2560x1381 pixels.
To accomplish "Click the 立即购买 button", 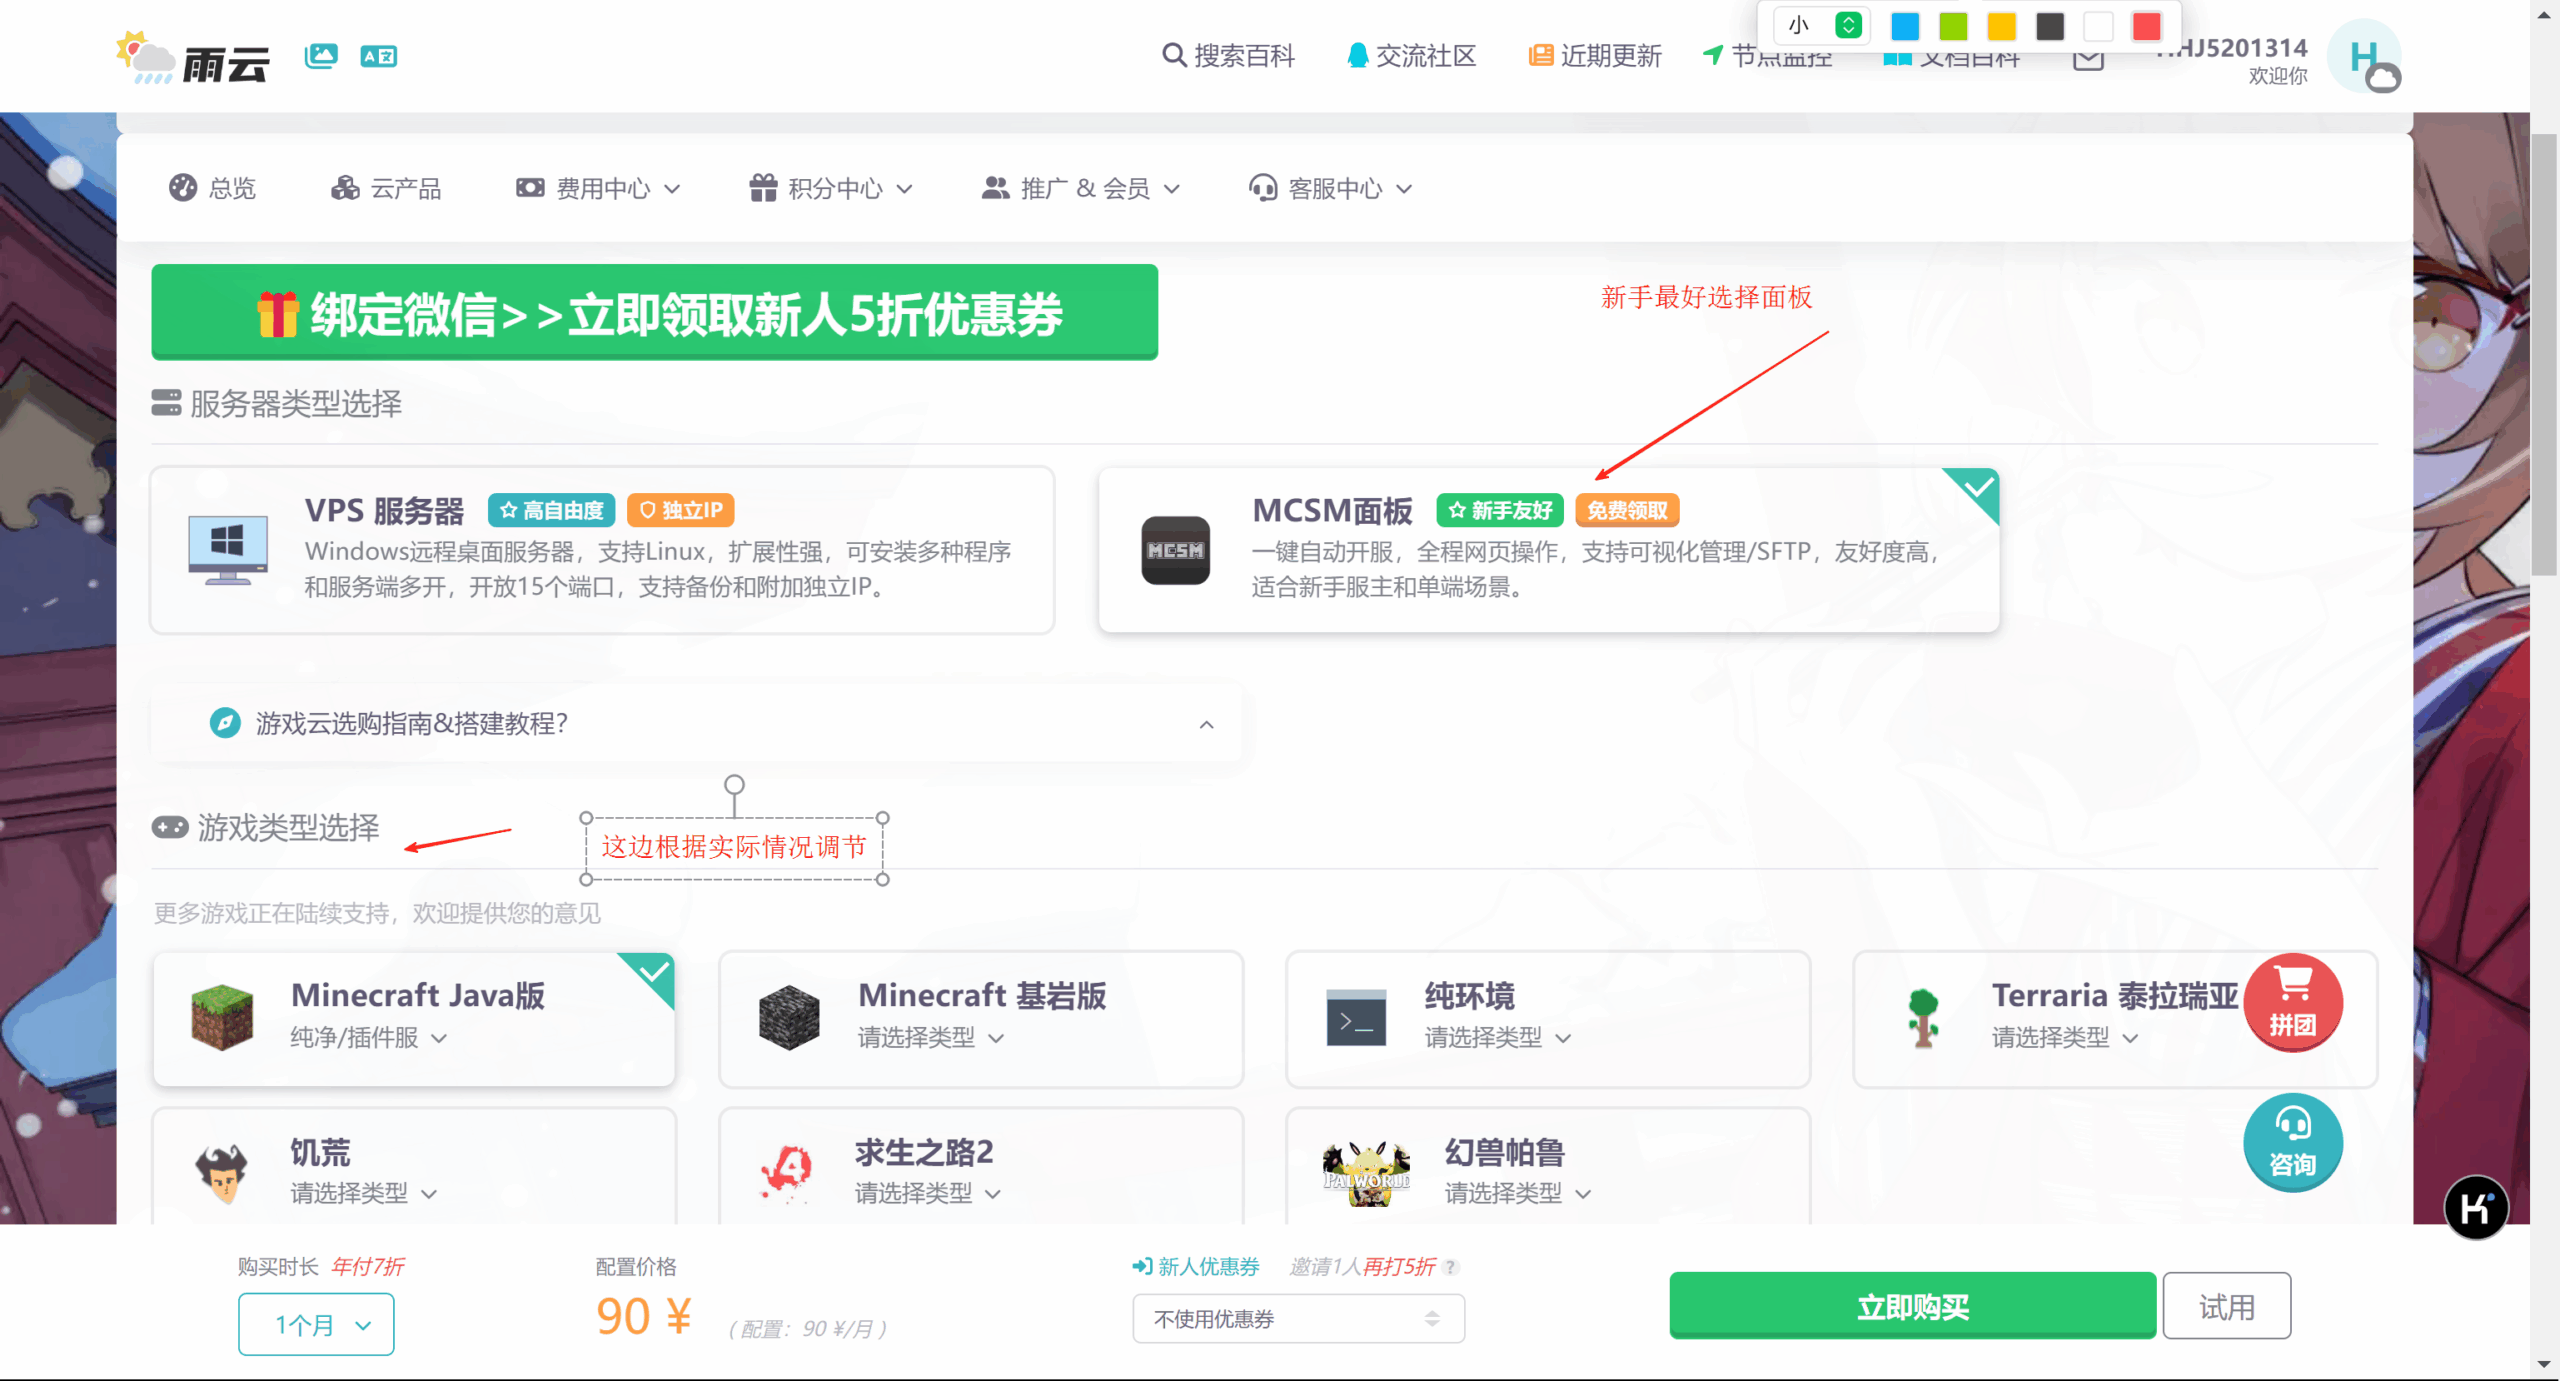I will click(x=1913, y=1306).
